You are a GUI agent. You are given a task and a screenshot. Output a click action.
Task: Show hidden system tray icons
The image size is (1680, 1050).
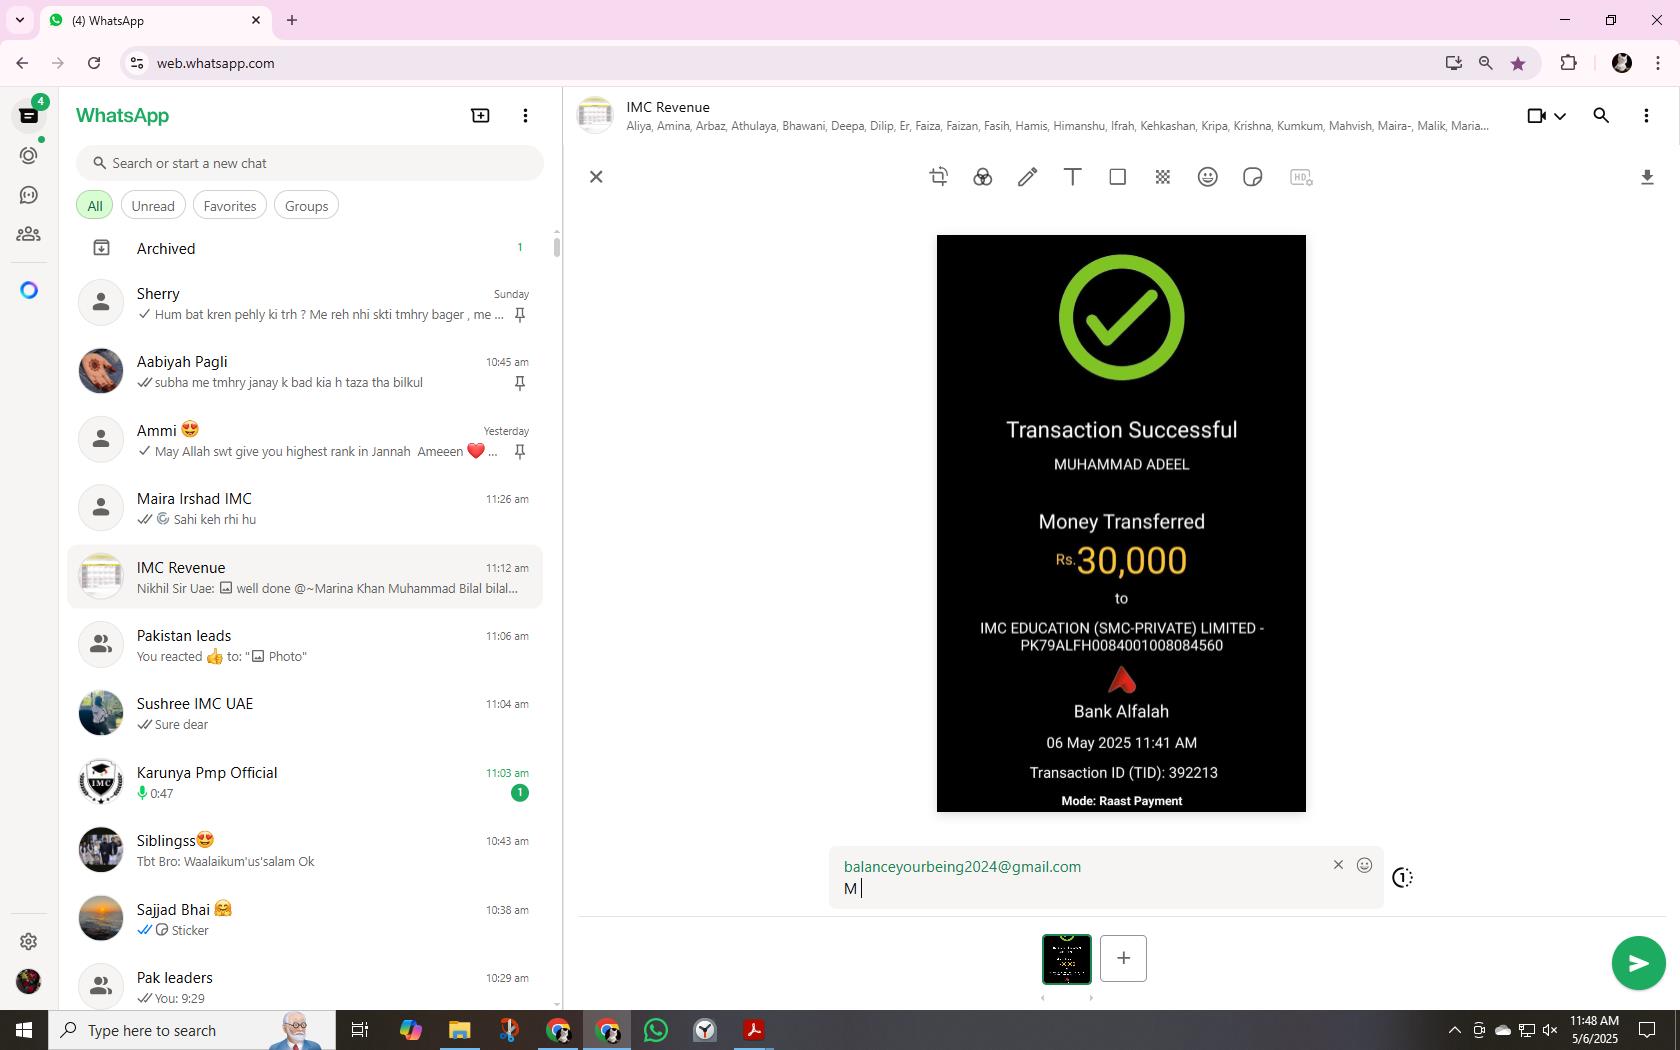pyautogui.click(x=1454, y=1030)
